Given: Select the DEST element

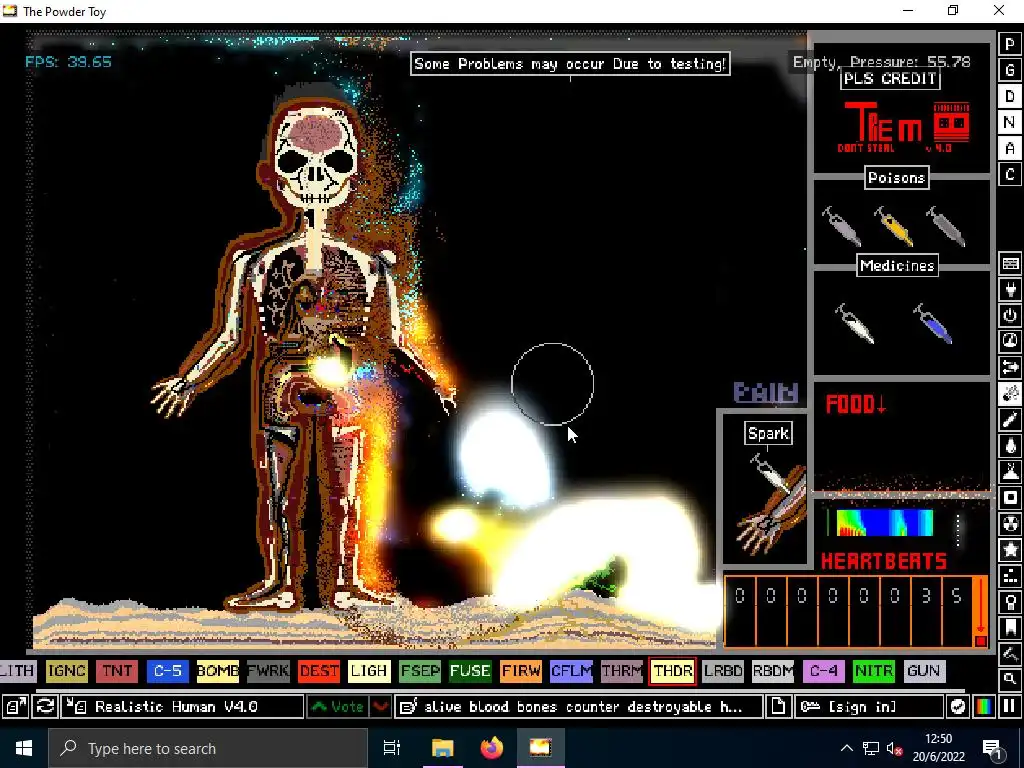Looking at the screenshot, I should click(319, 671).
